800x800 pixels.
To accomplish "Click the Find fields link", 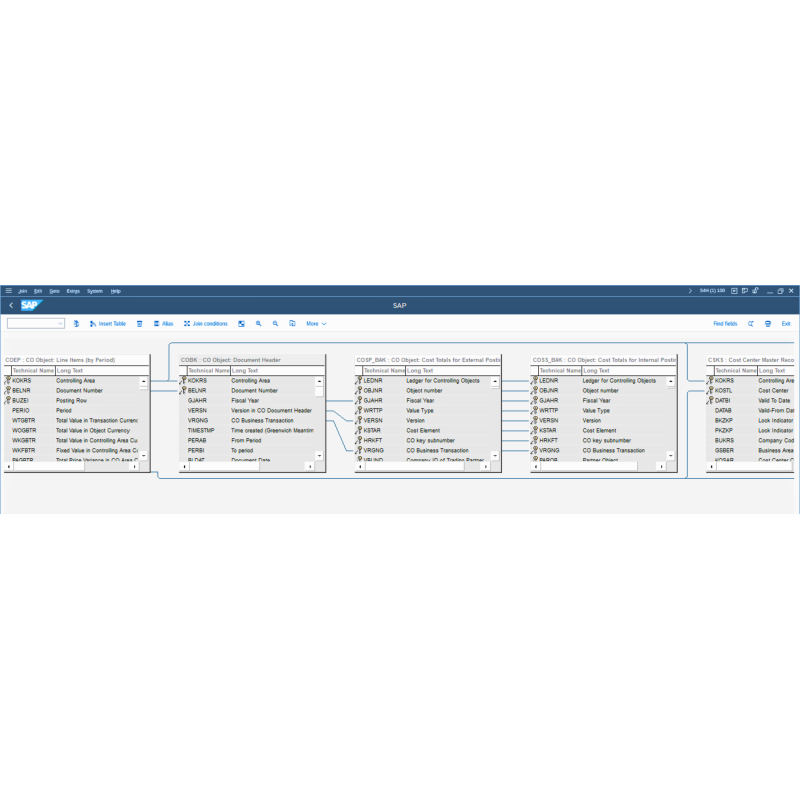I will (x=726, y=324).
